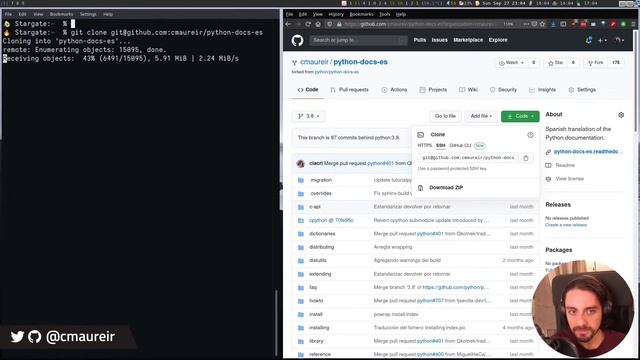Open the terminal Bookmarks menu

pyautogui.click(x=61, y=14)
